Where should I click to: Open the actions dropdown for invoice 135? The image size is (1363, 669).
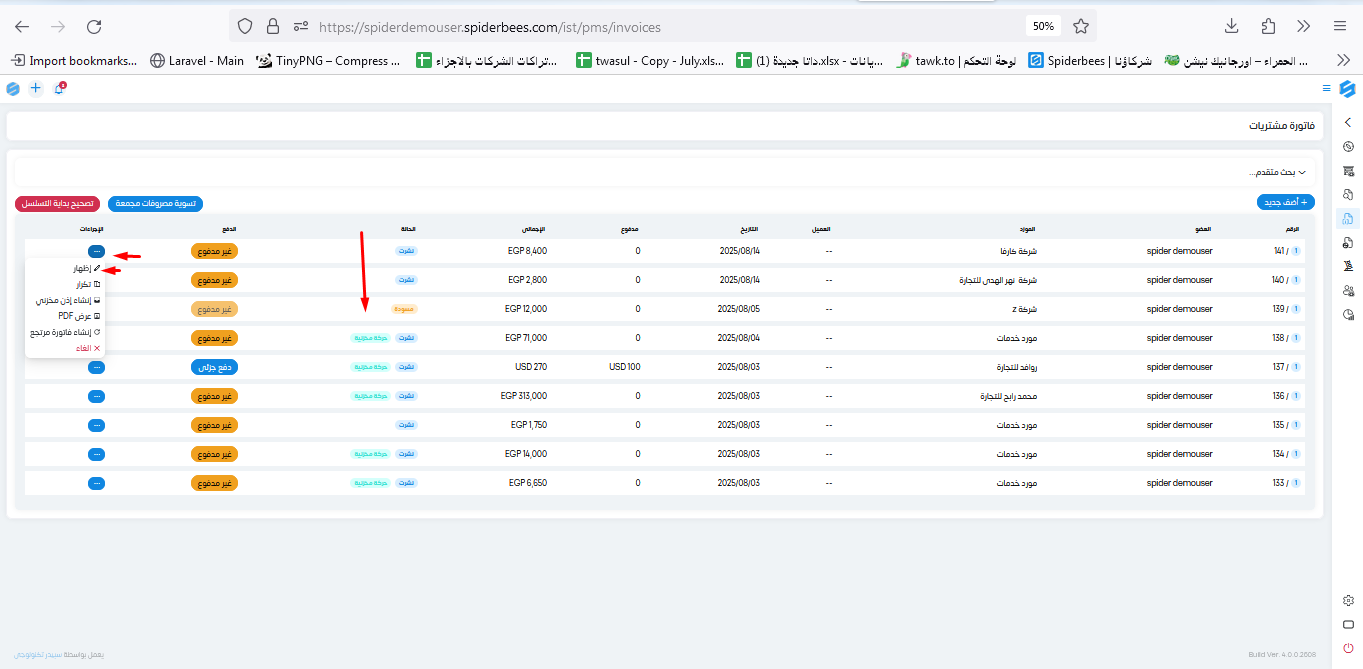(x=96, y=425)
